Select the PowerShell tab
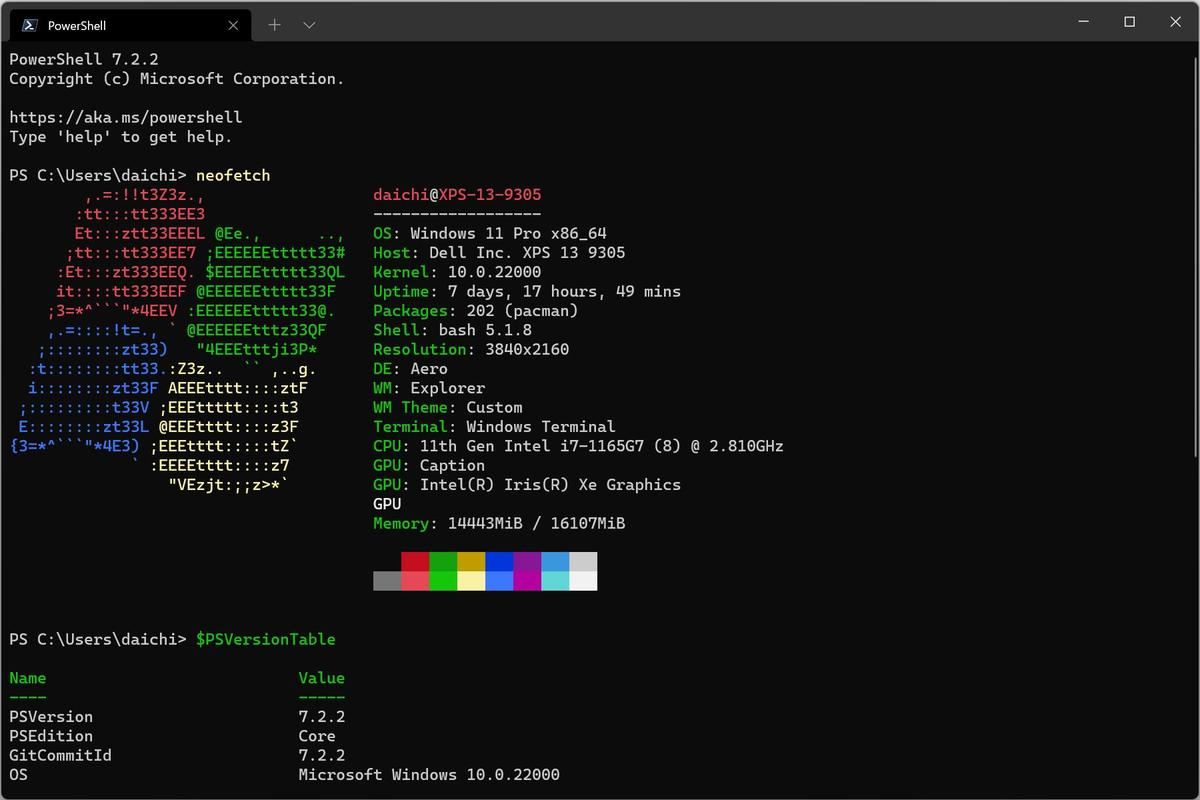Viewport: 1200px width, 800px height. [129, 24]
